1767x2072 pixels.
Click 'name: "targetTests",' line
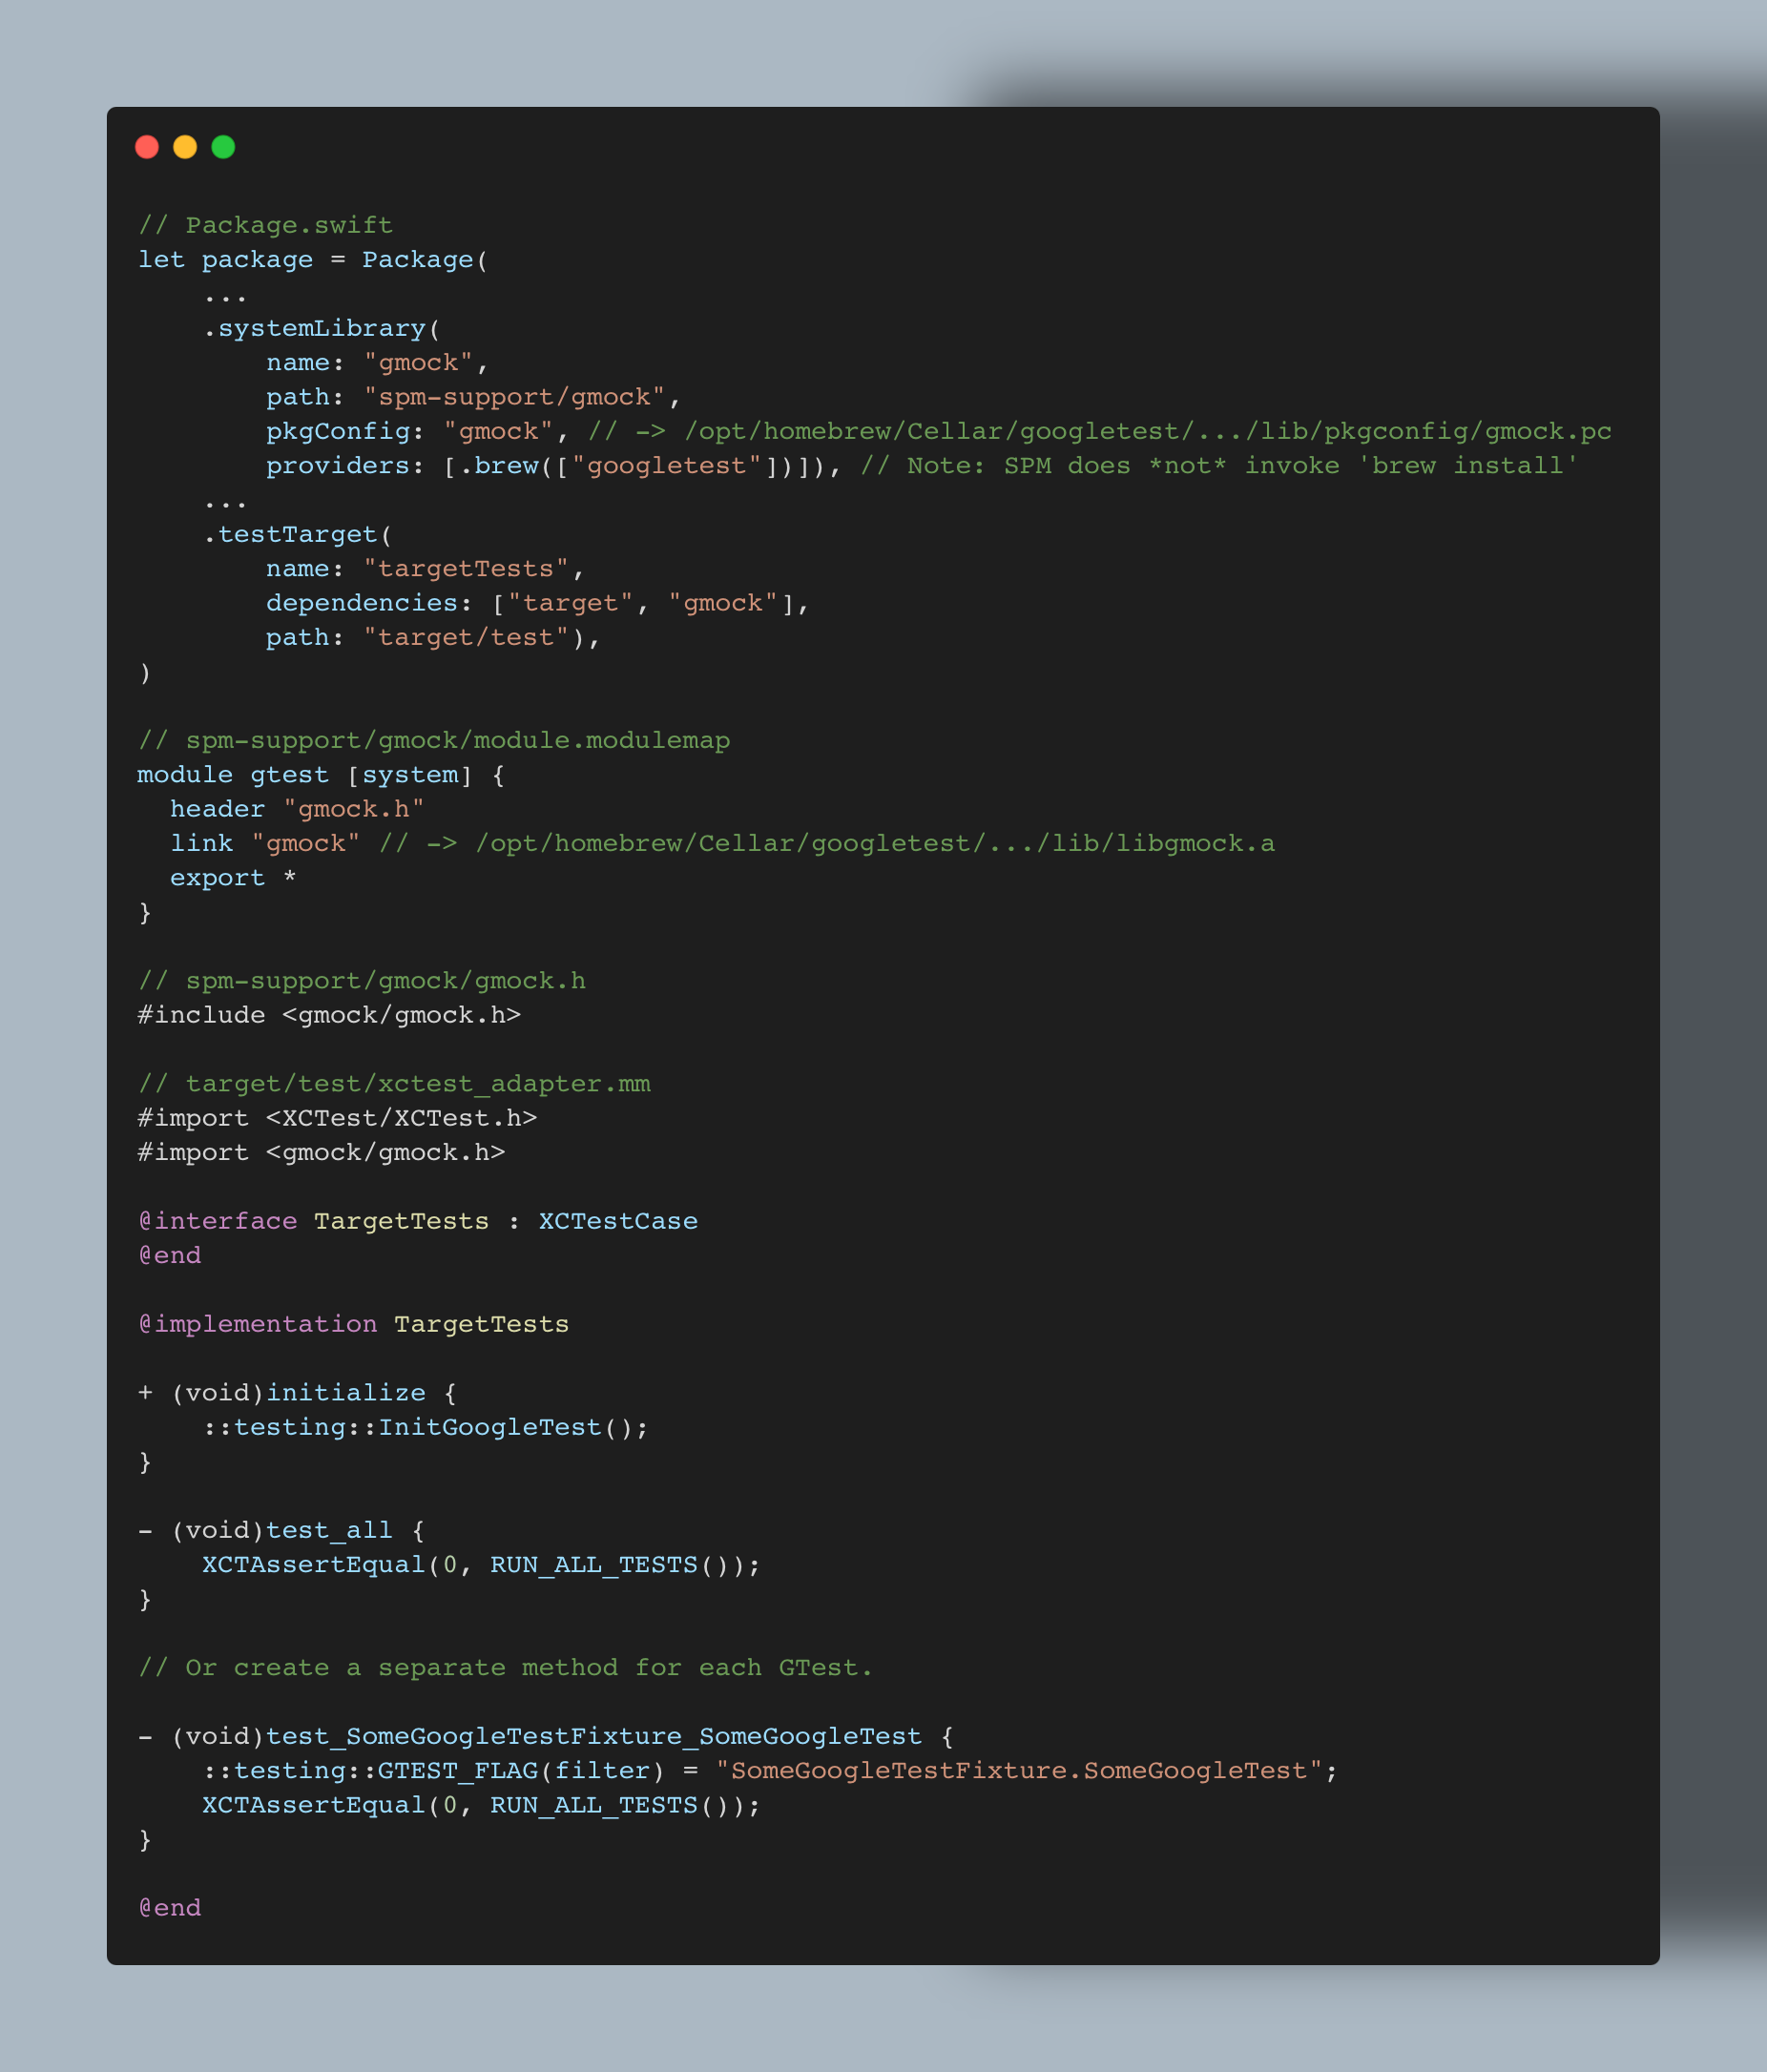tap(425, 569)
